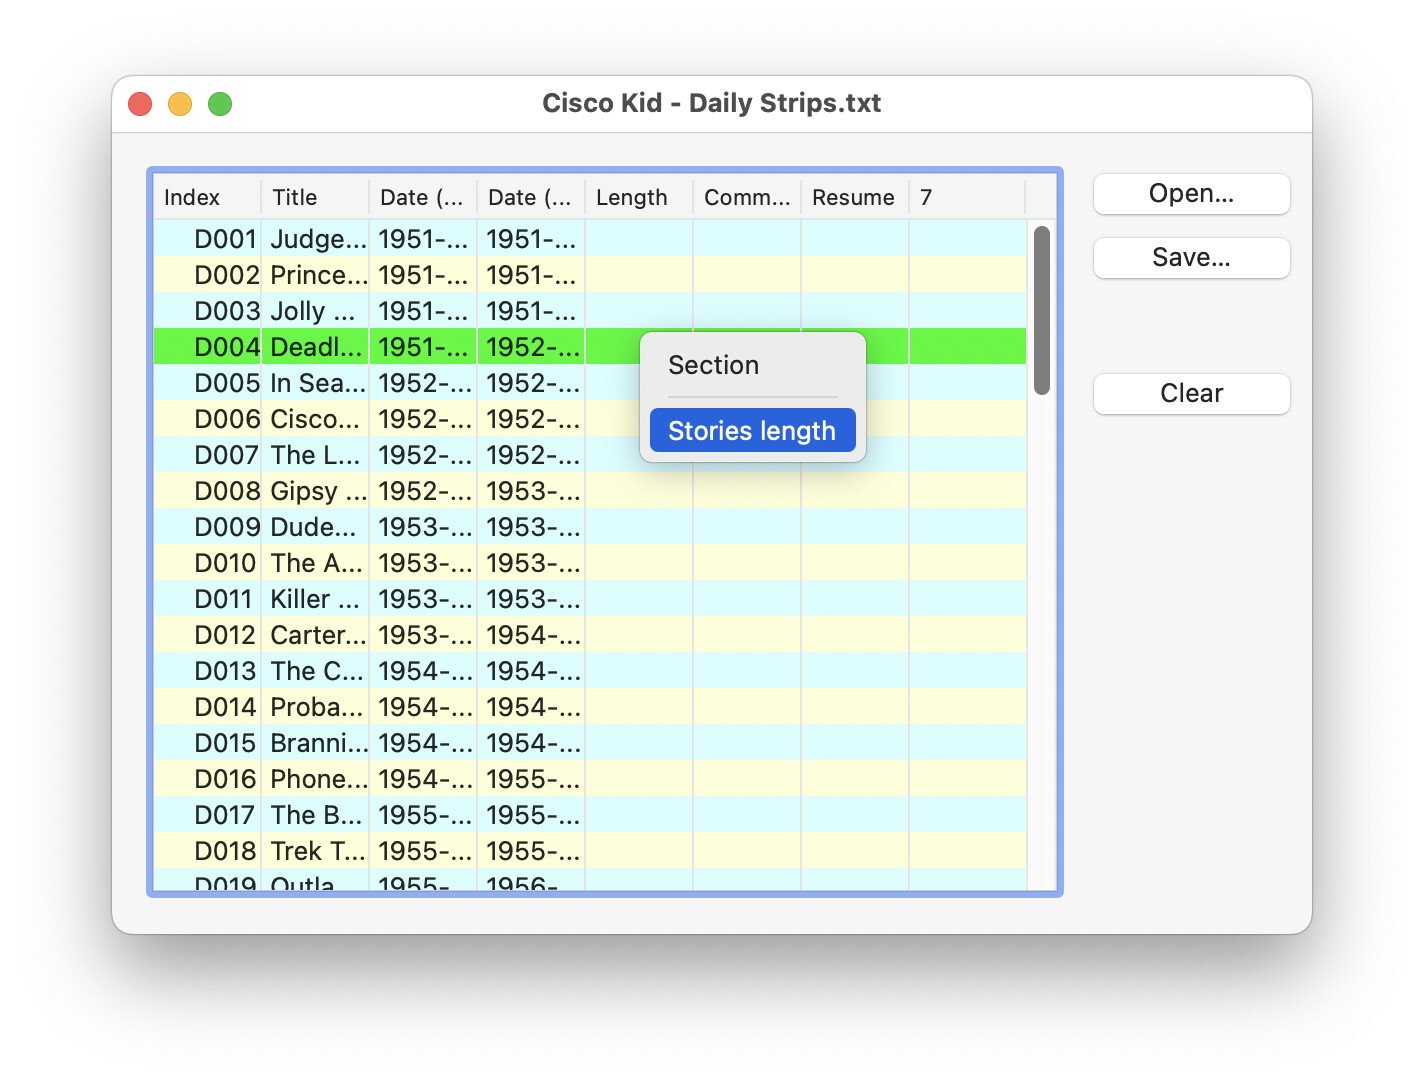Choose Stories length from context menu
Screen dimensions: 1424x1082
(x=752, y=431)
